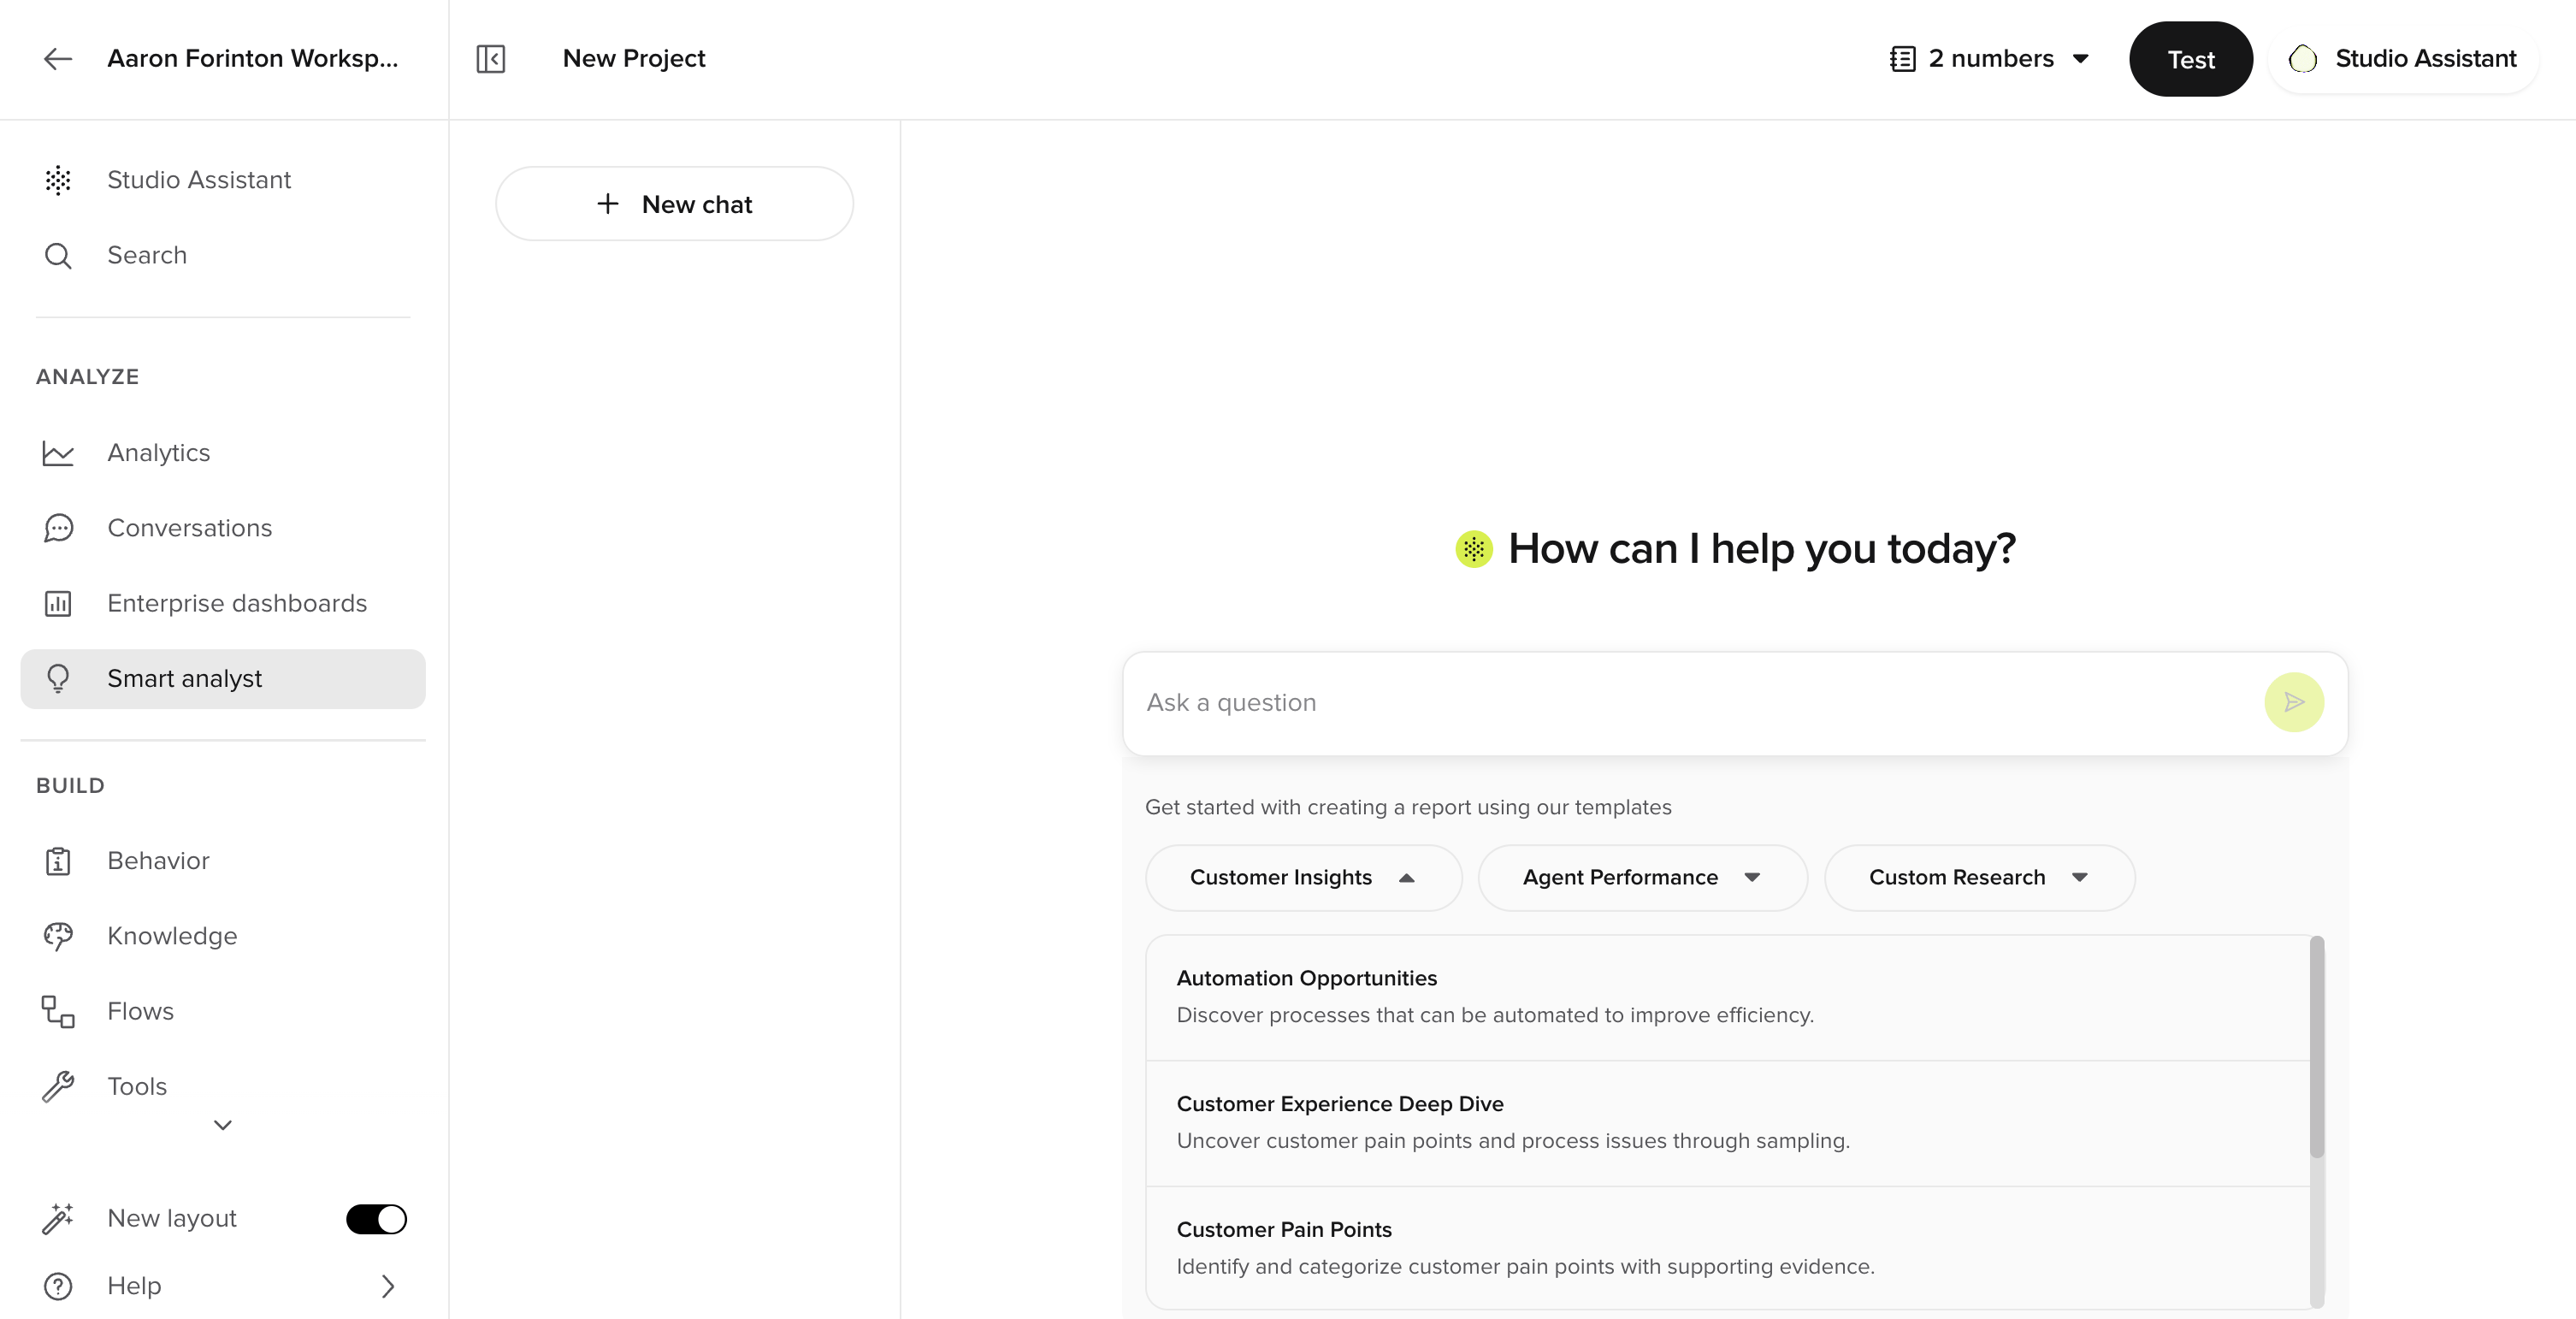Screen dimensions: 2576x1319
Task: Select Customer Experience Deep Dive template
Action: [1728, 1123]
